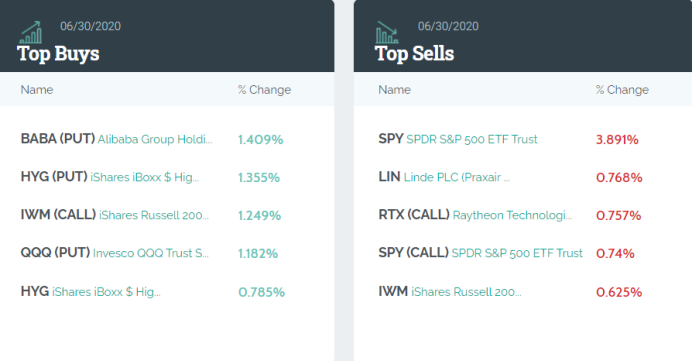This screenshot has height=361, width=692.
Task: Sort Top Buys by Name column header
Action: point(37,90)
